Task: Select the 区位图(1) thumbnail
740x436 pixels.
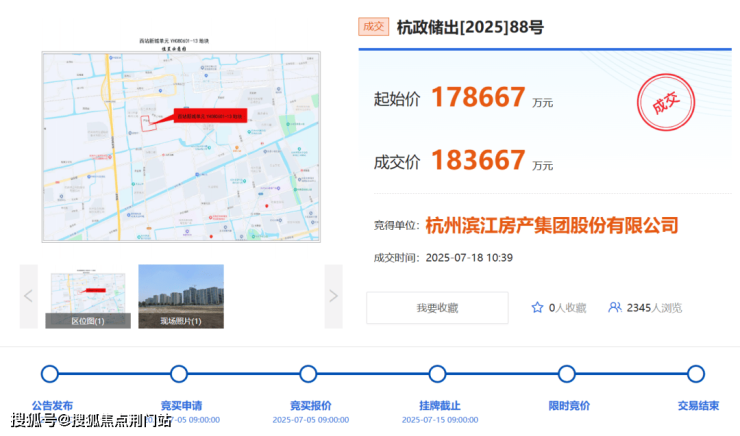Action: point(88,296)
